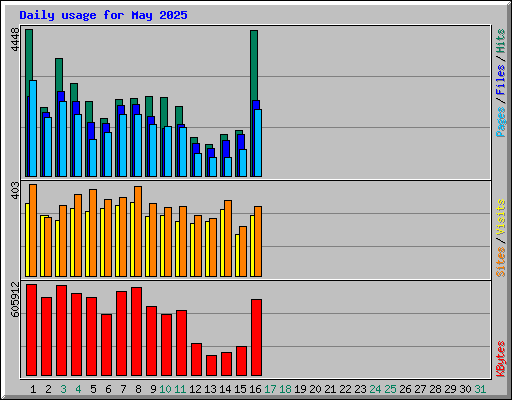Click green day 3 on the x-axis
This screenshot has height=400, width=512.
63,389
